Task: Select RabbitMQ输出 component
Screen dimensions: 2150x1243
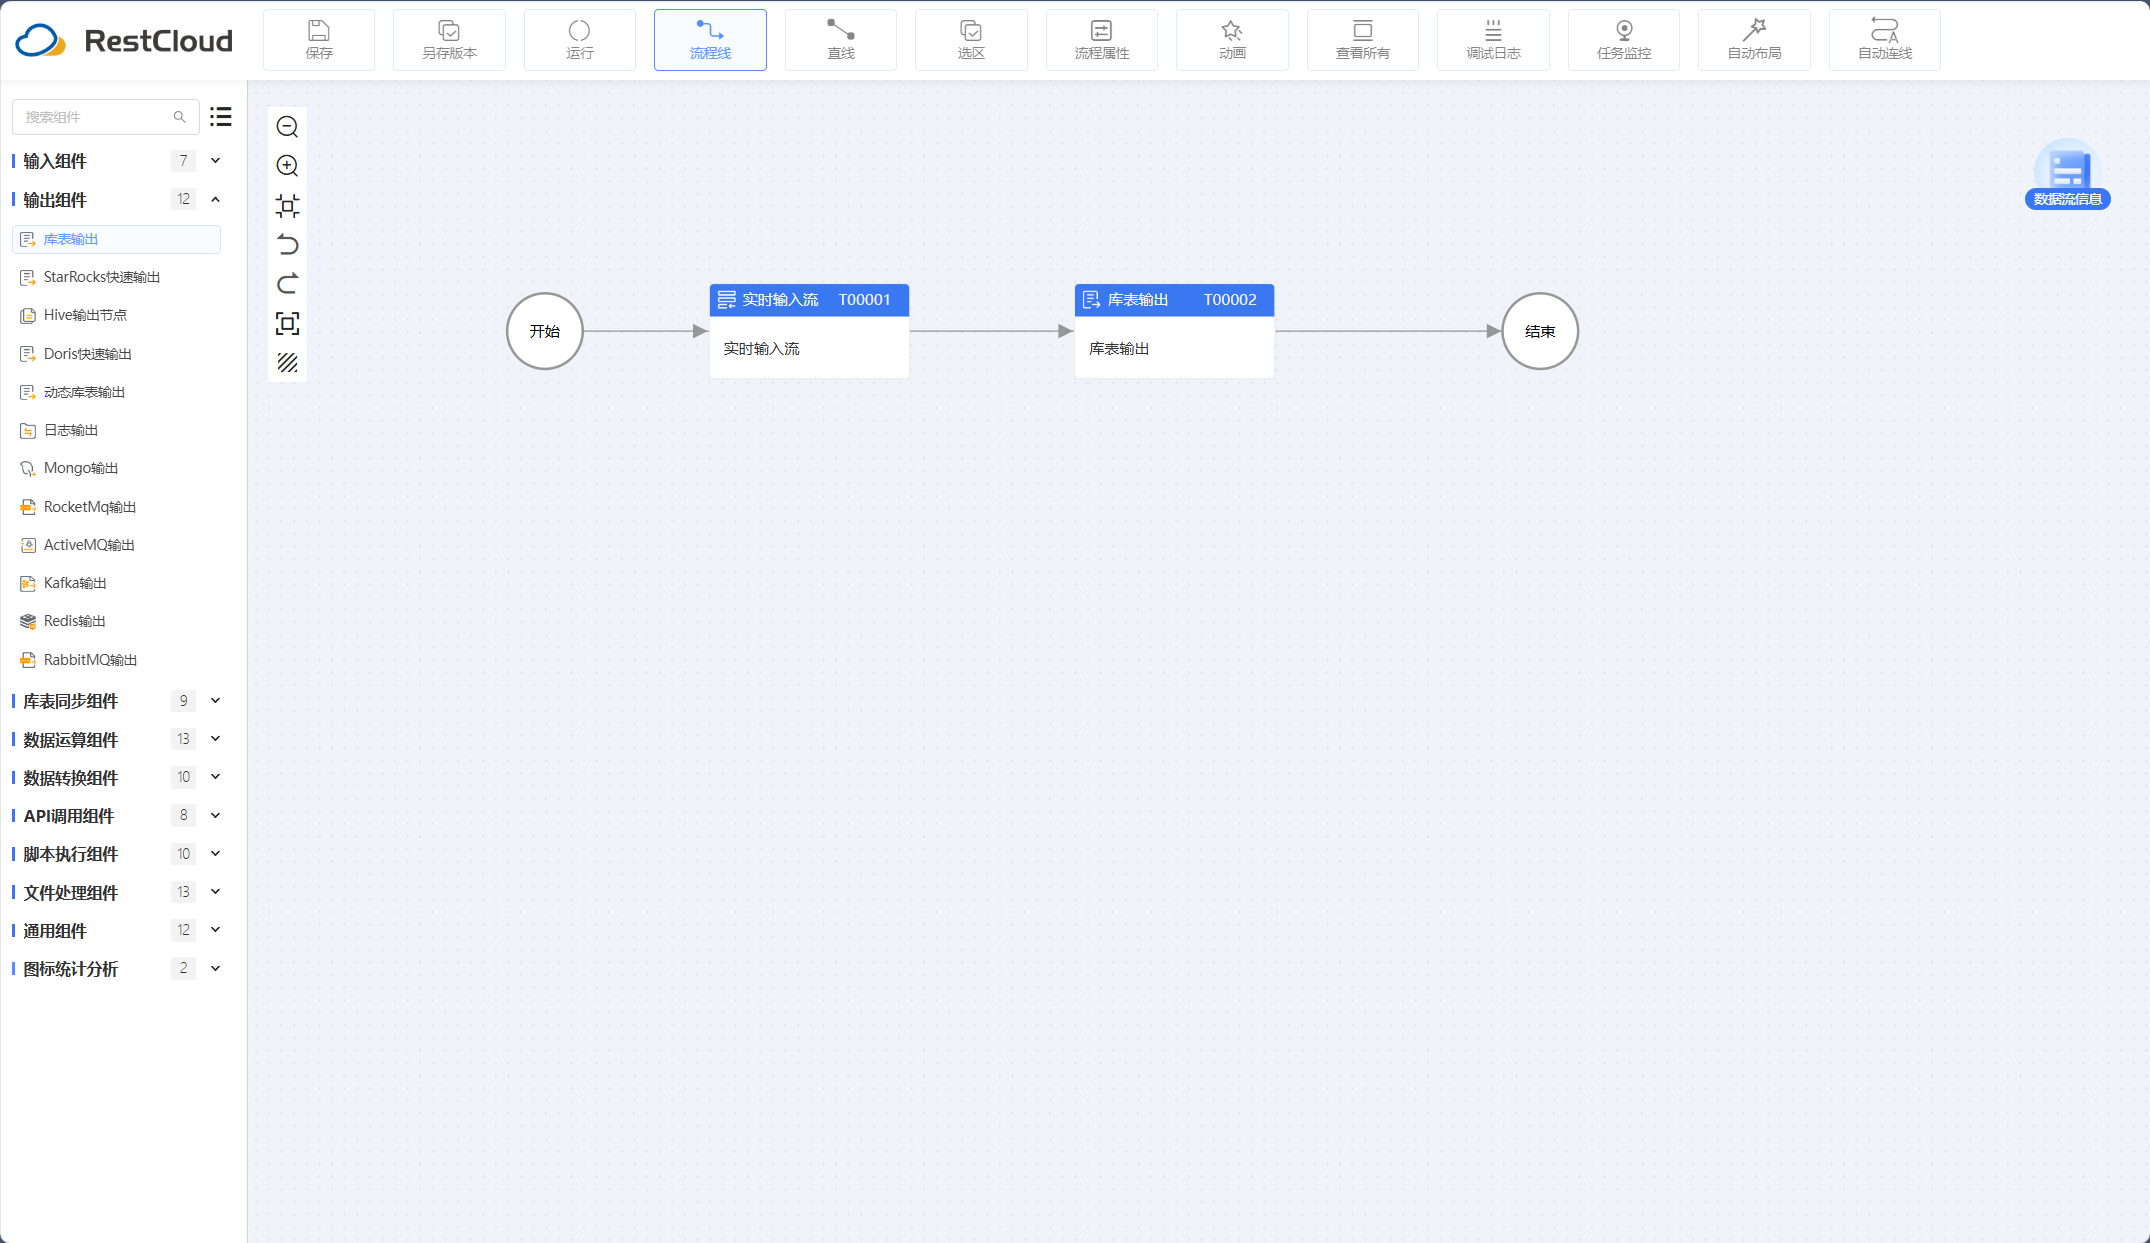Action: tap(116, 660)
